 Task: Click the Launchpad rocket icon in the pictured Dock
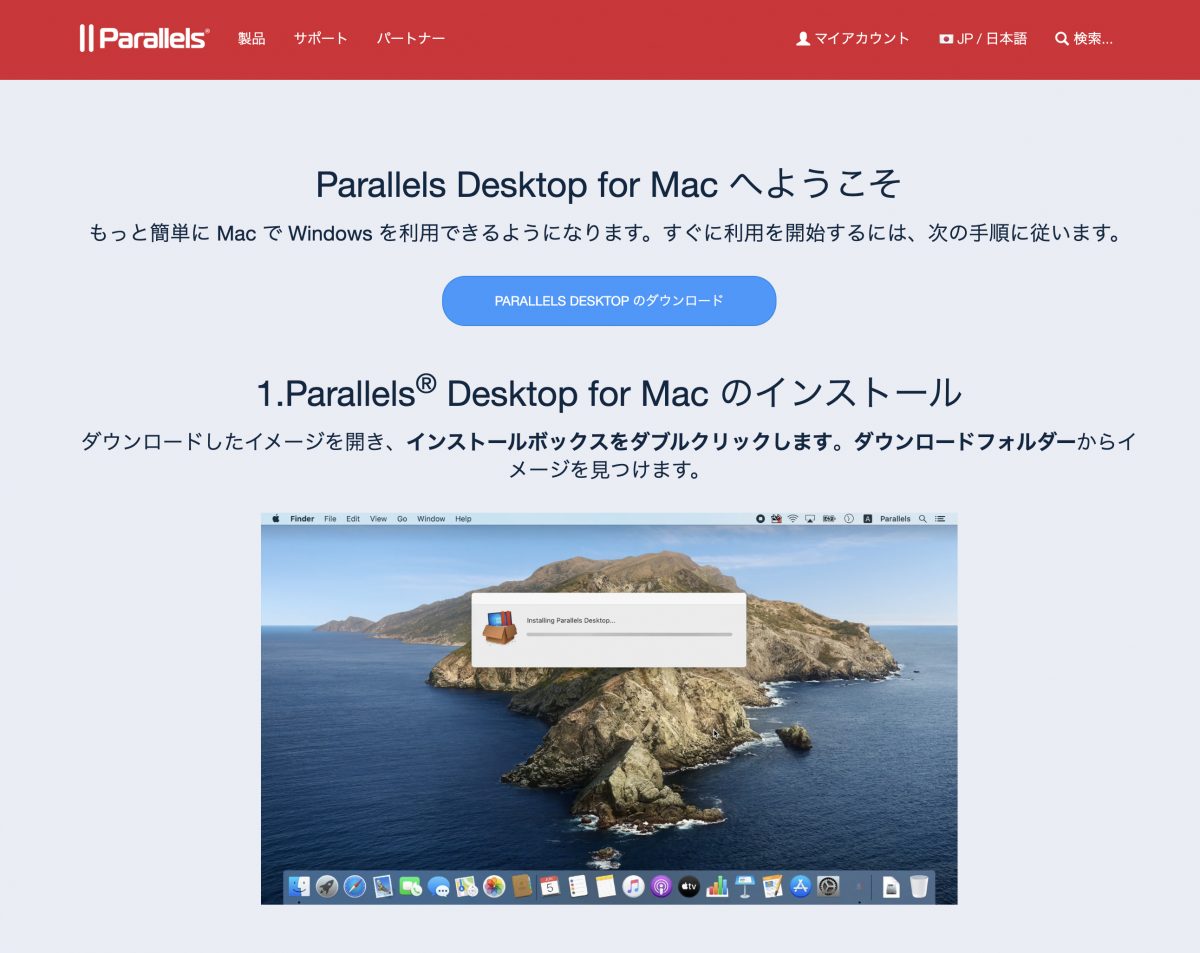pyautogui.click(x=327, y=886)
